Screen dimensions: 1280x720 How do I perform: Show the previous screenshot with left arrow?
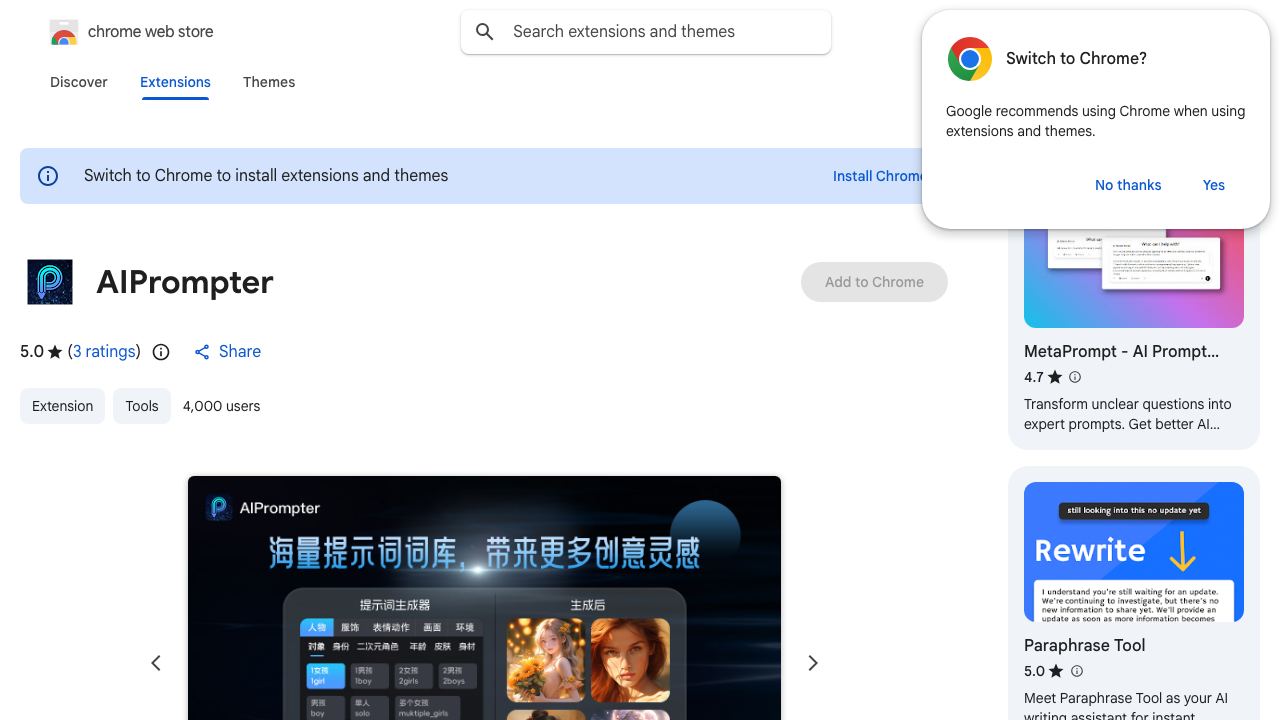click(x=156, y=663)
